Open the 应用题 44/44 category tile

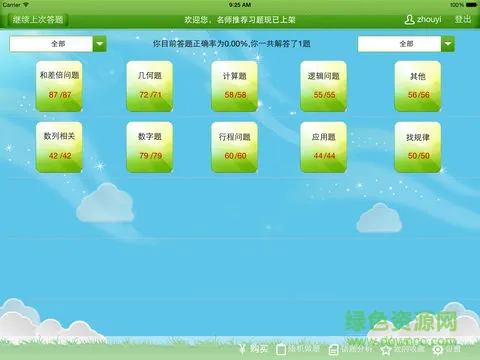point(323,147)
